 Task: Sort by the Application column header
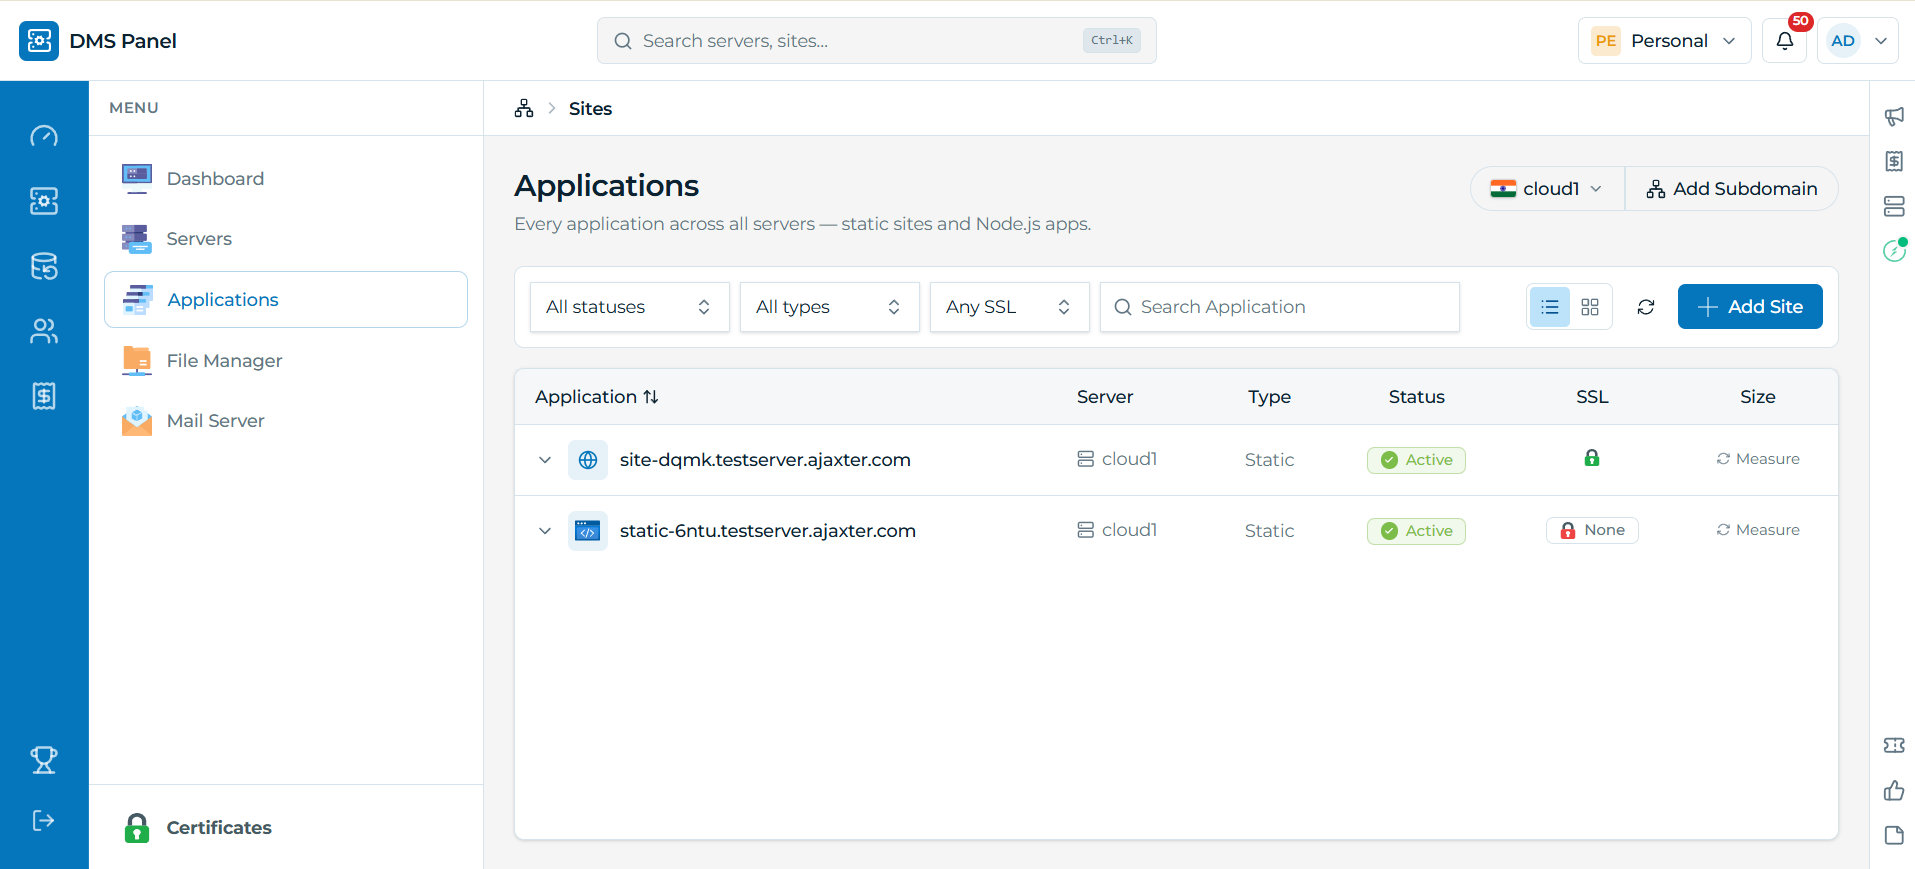pyautogui.click(x=596, y=397)
